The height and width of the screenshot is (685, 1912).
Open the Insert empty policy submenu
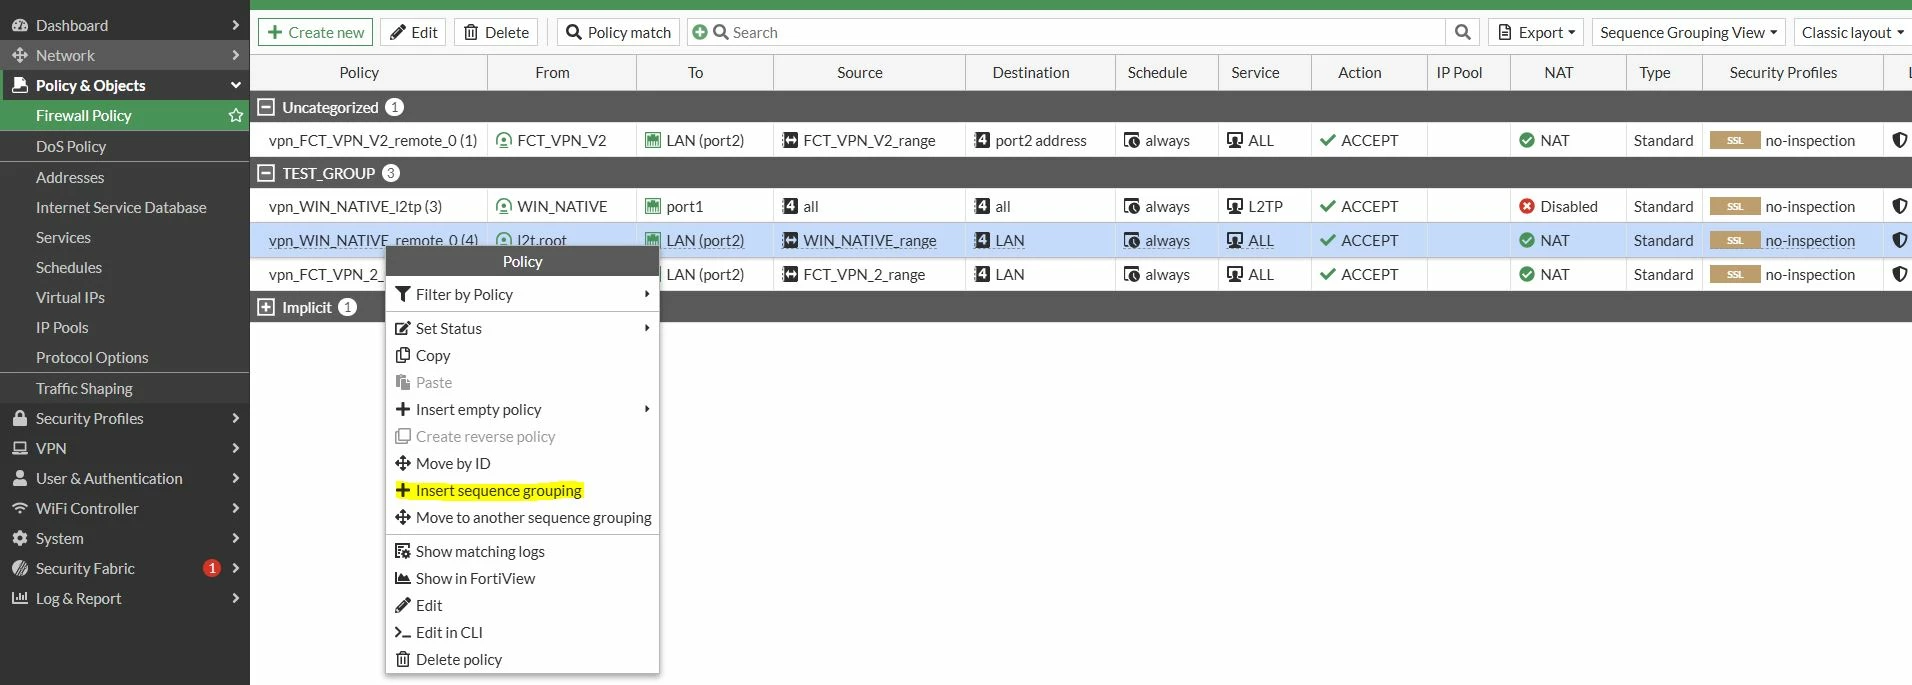pos(522,409)
